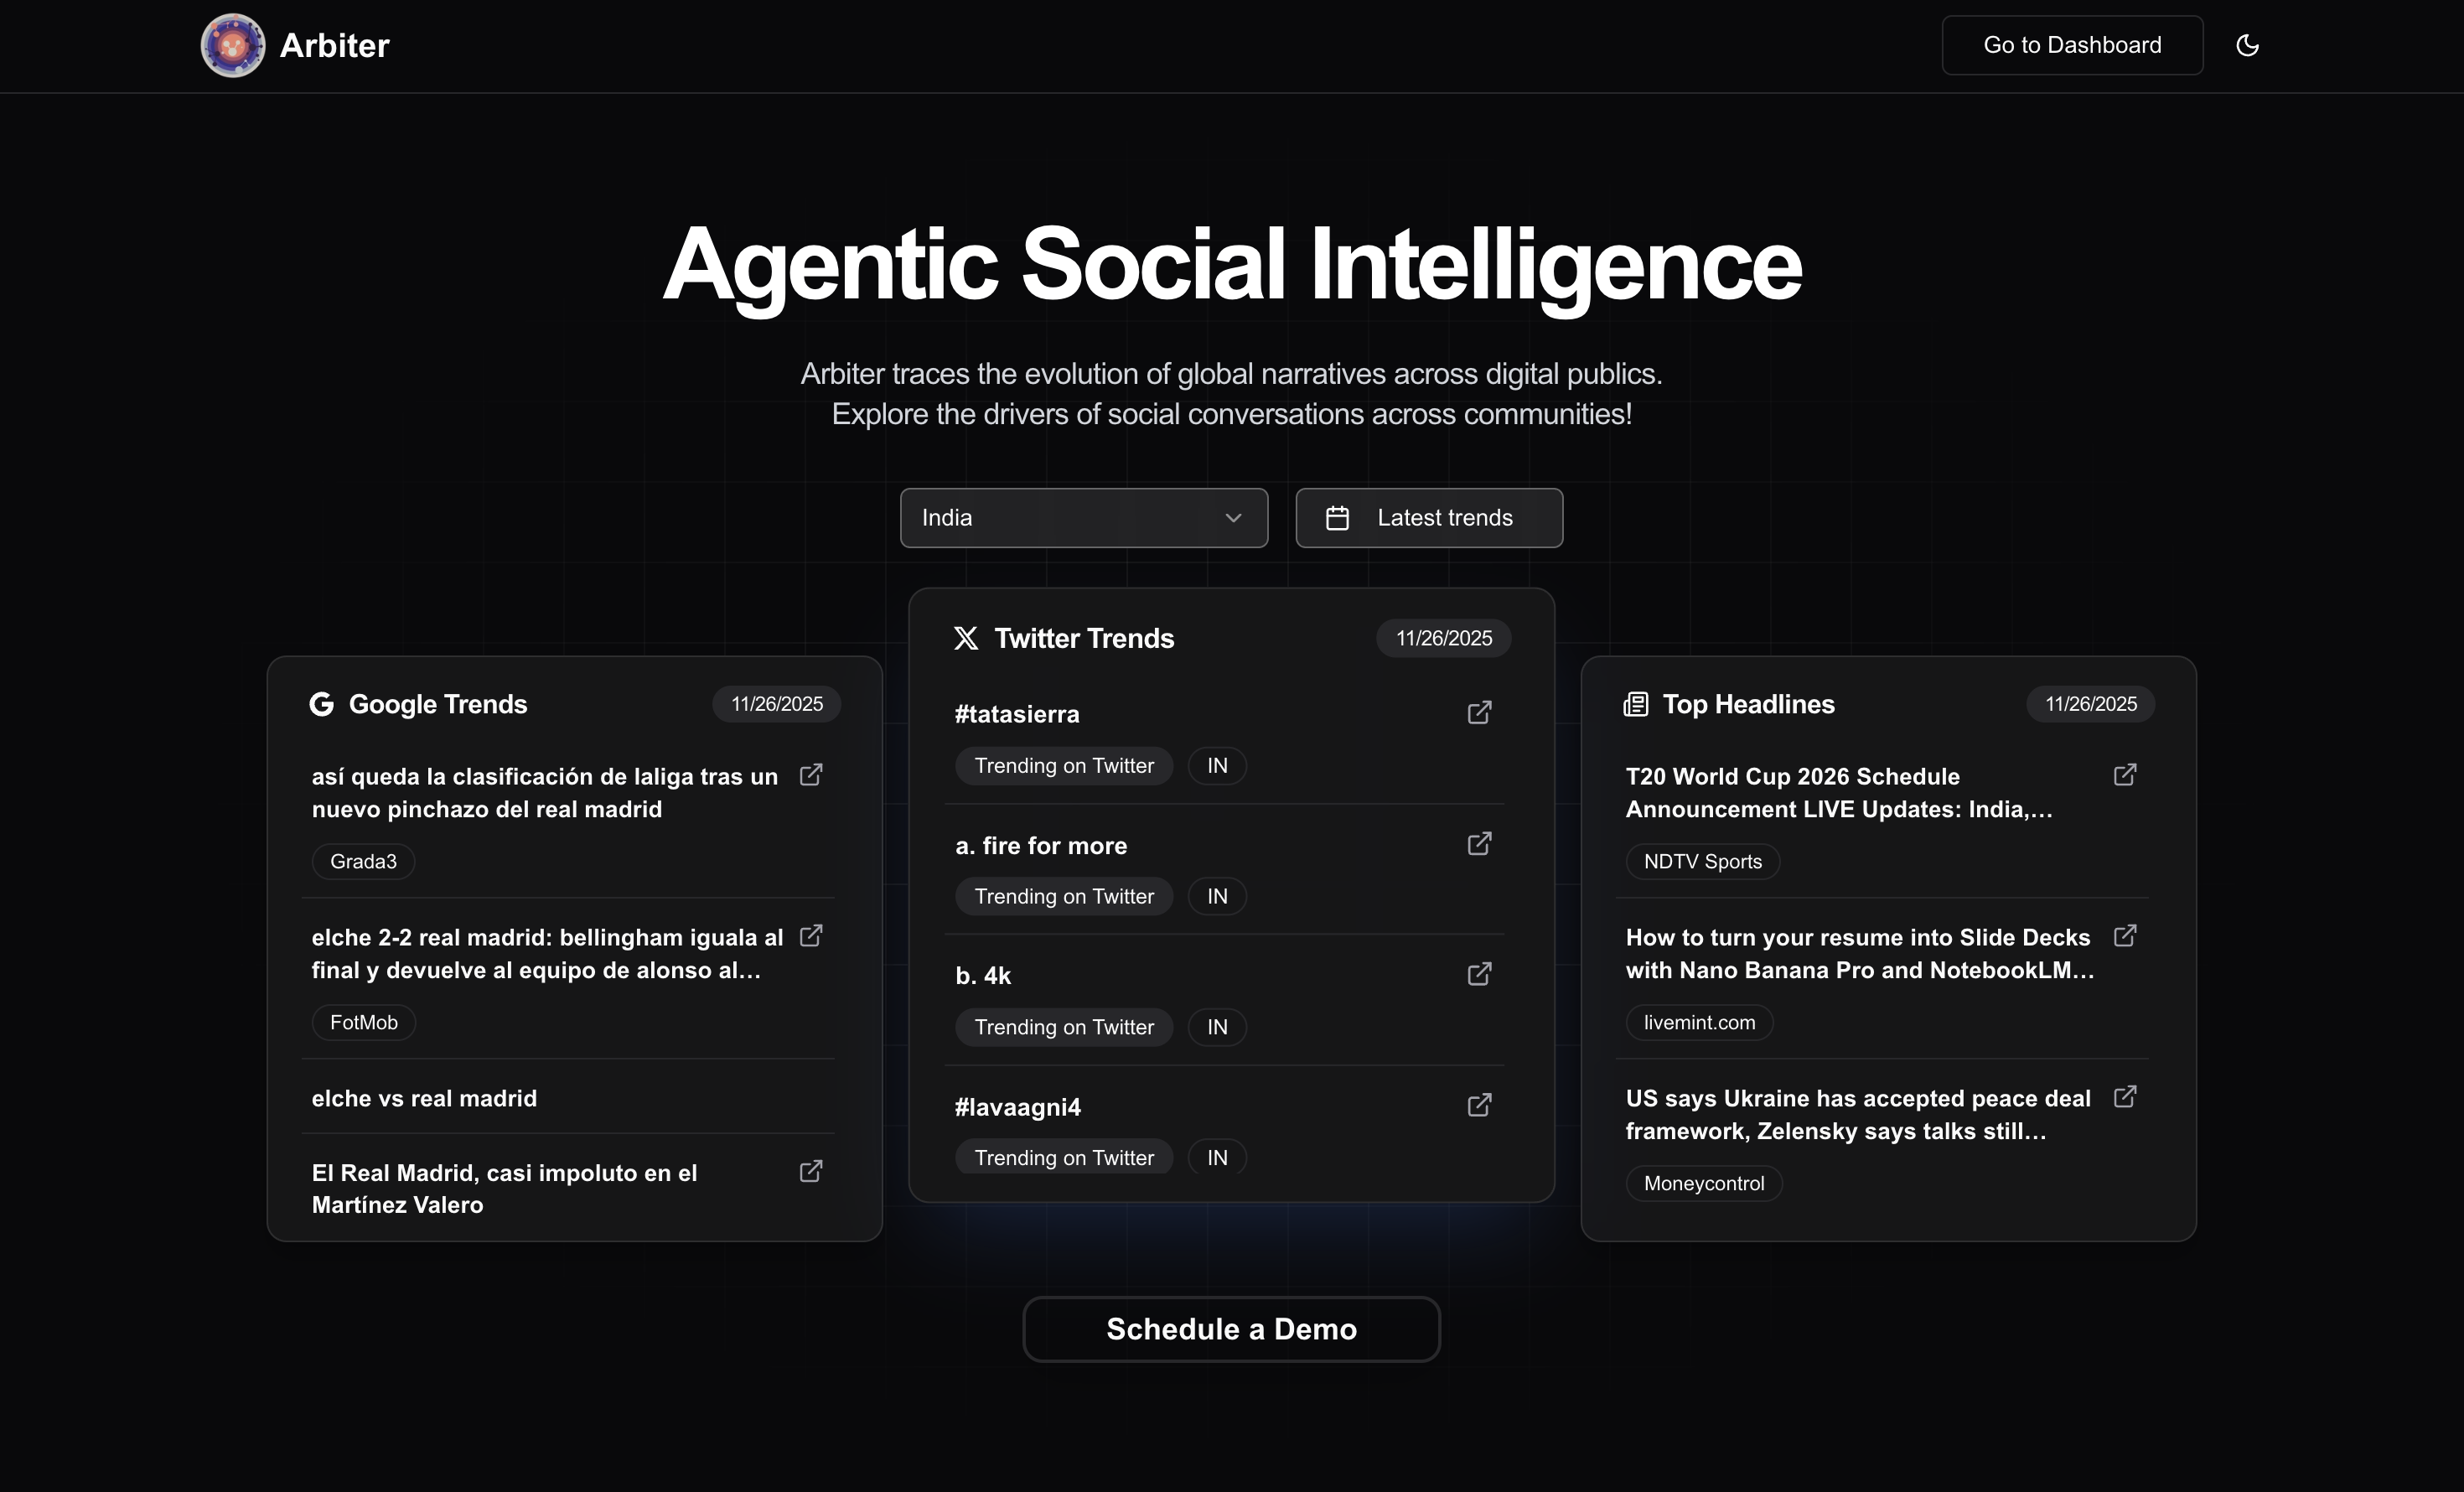
Task: Open the Latest trends date picker
Action: click(1429, 518)
